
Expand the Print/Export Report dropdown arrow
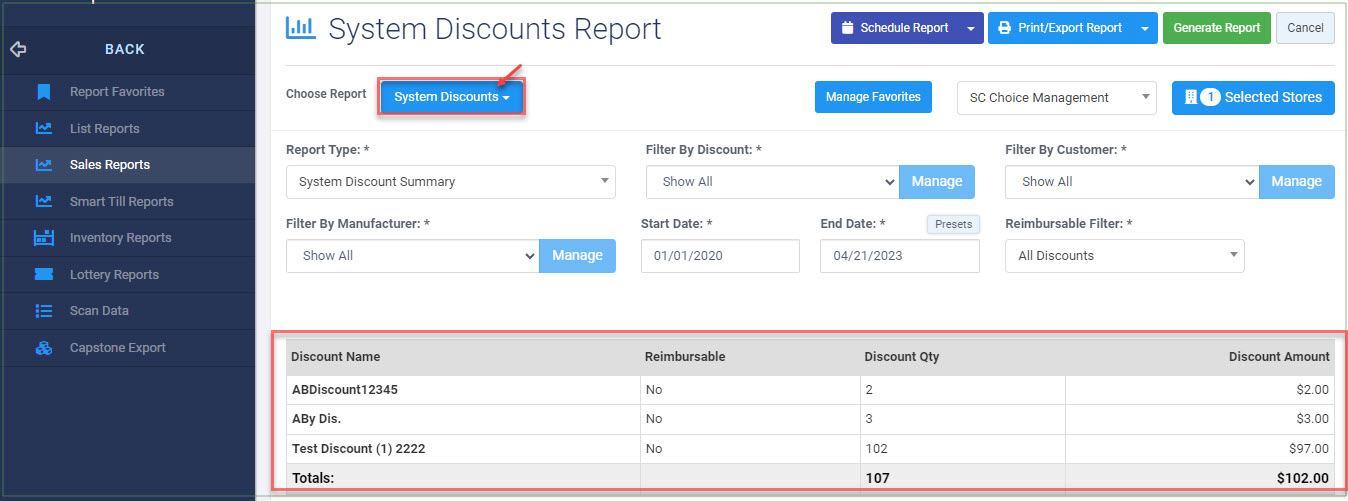[1145, 28]
